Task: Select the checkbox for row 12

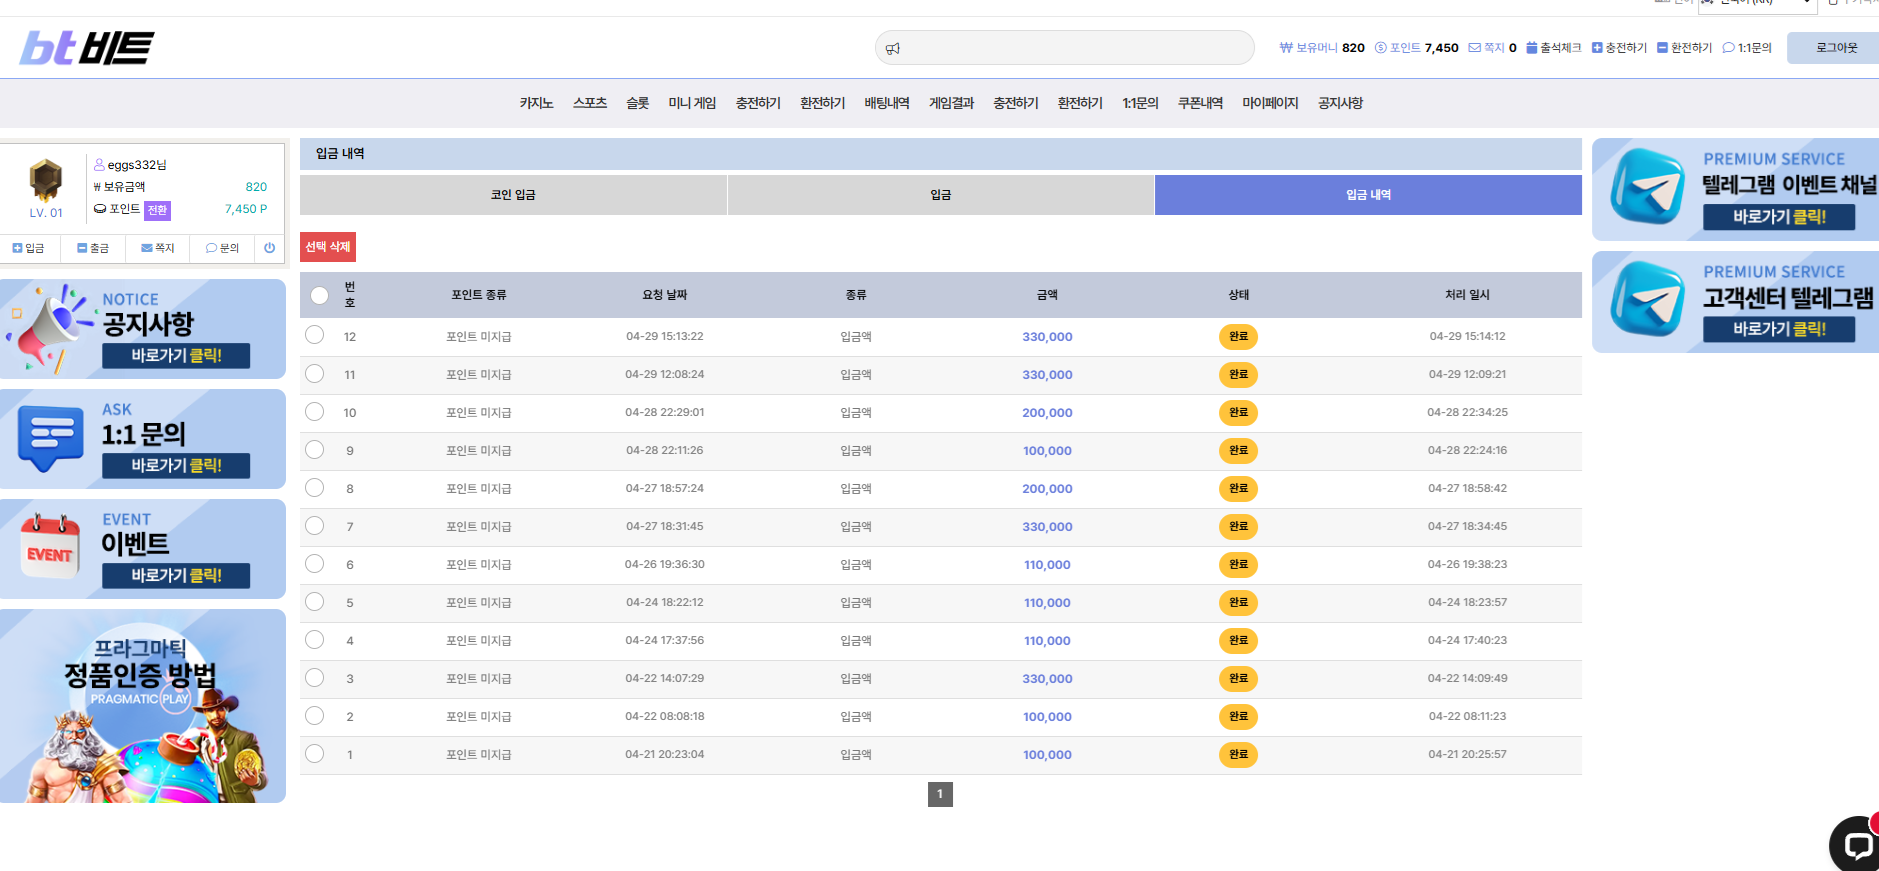Action: tap(315, 335)
